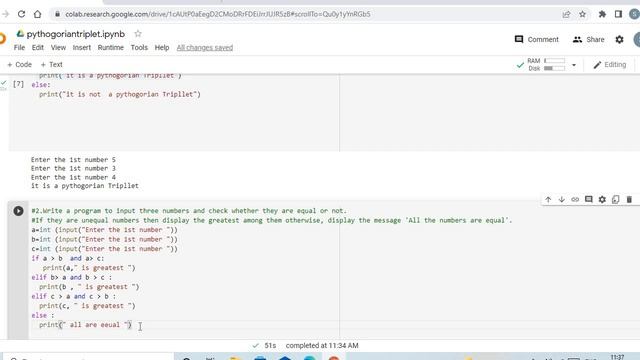Go forward in browser history
Image resolution: width=640 pixels, height=360 pixels.
[x=5, y=14]
